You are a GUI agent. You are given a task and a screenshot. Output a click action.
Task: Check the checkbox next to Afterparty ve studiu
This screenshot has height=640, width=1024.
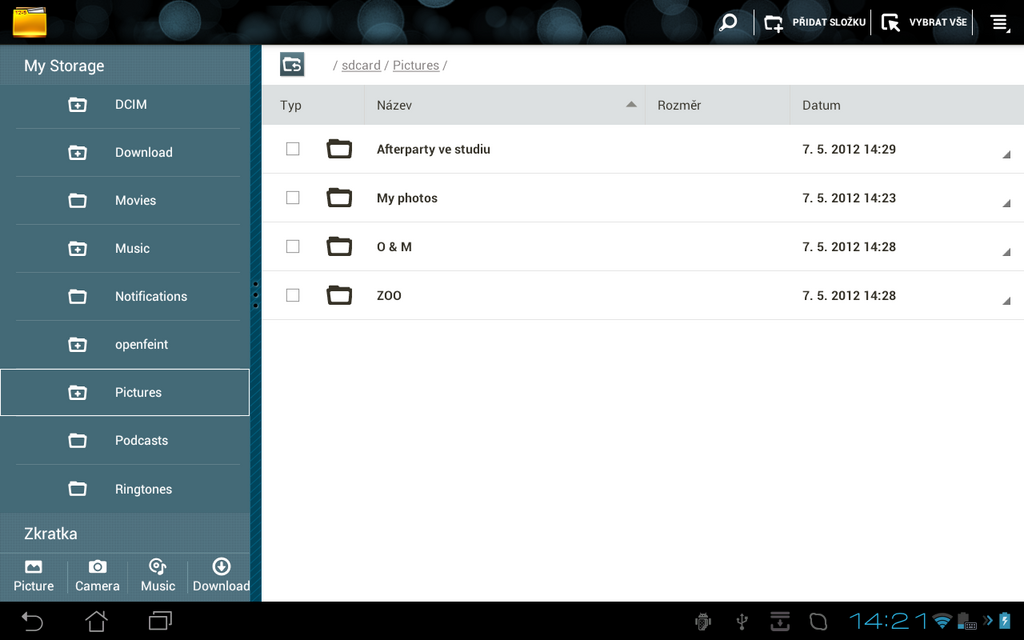tap(292, 148)
